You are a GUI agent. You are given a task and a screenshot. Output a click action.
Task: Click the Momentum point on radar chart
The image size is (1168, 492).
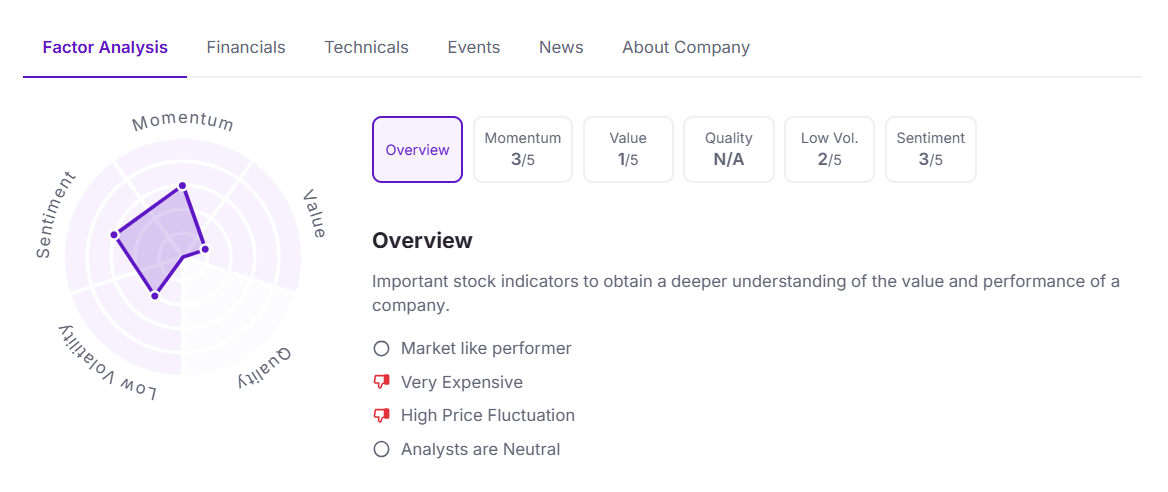pos(182,186)
